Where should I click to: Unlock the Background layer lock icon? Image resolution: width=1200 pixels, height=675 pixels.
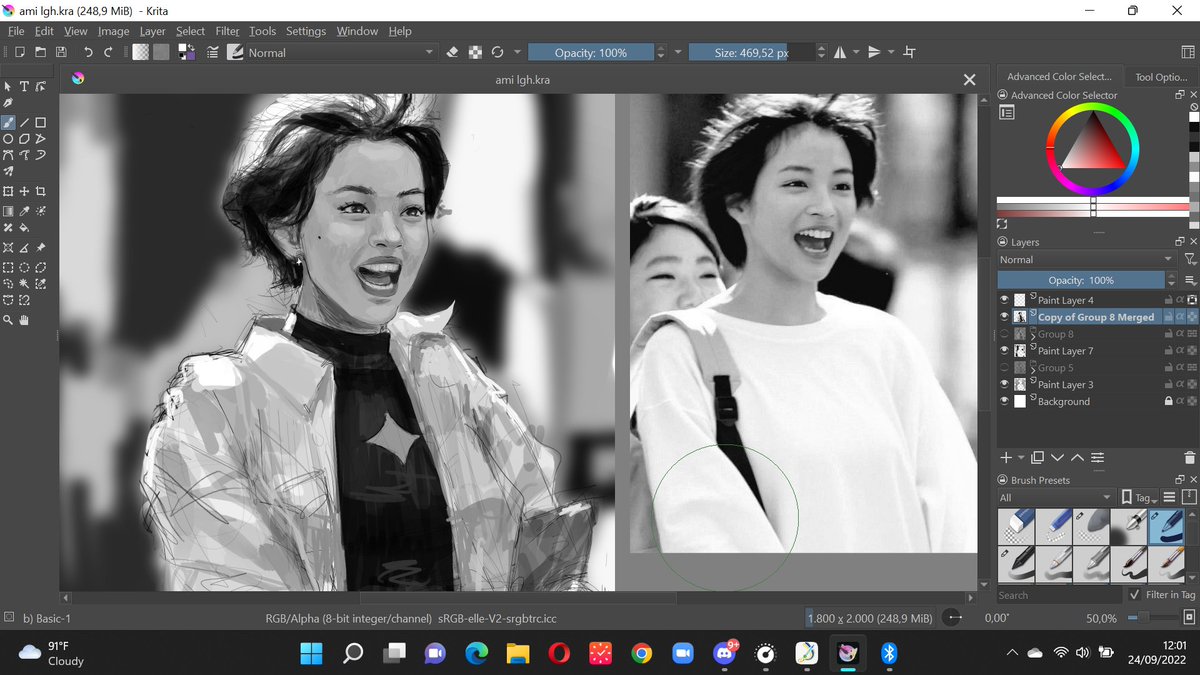click(1168, 401)
